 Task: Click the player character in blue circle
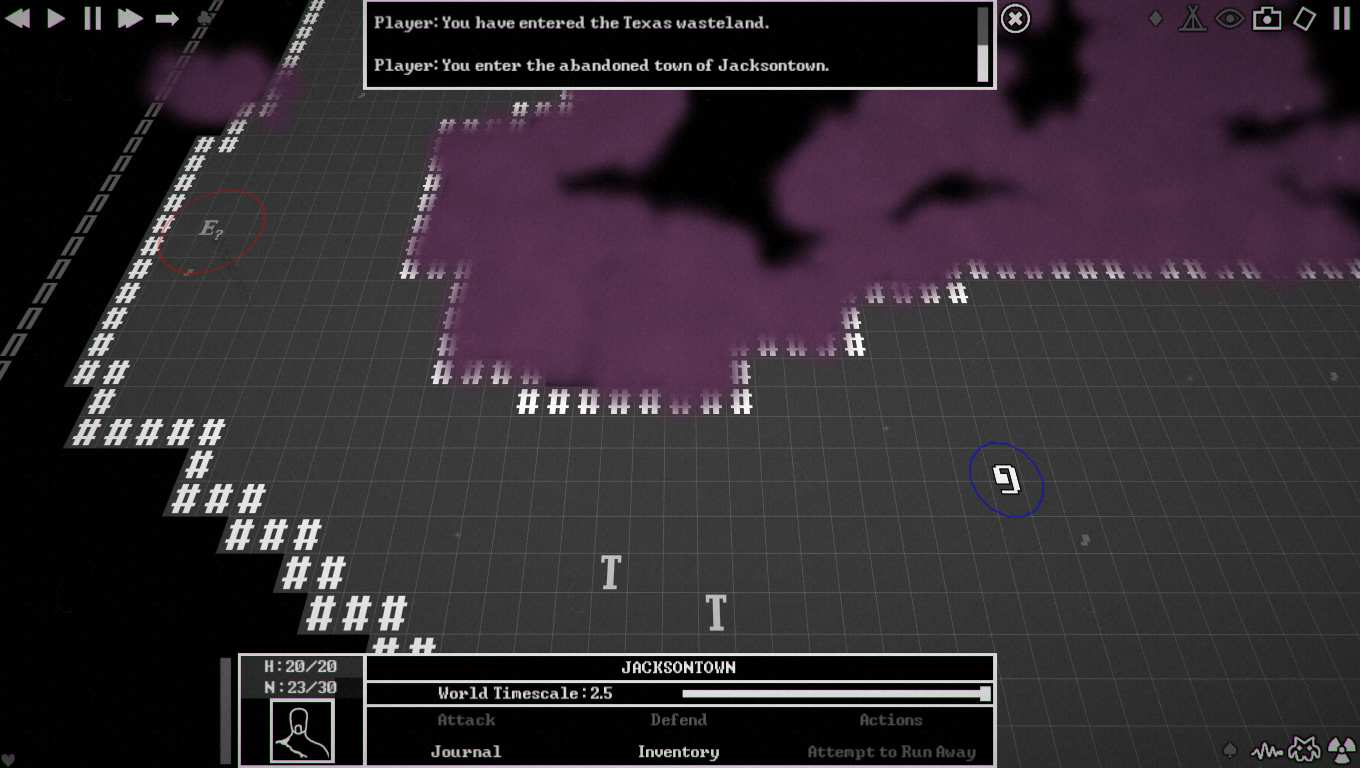tap(1006, 480)
